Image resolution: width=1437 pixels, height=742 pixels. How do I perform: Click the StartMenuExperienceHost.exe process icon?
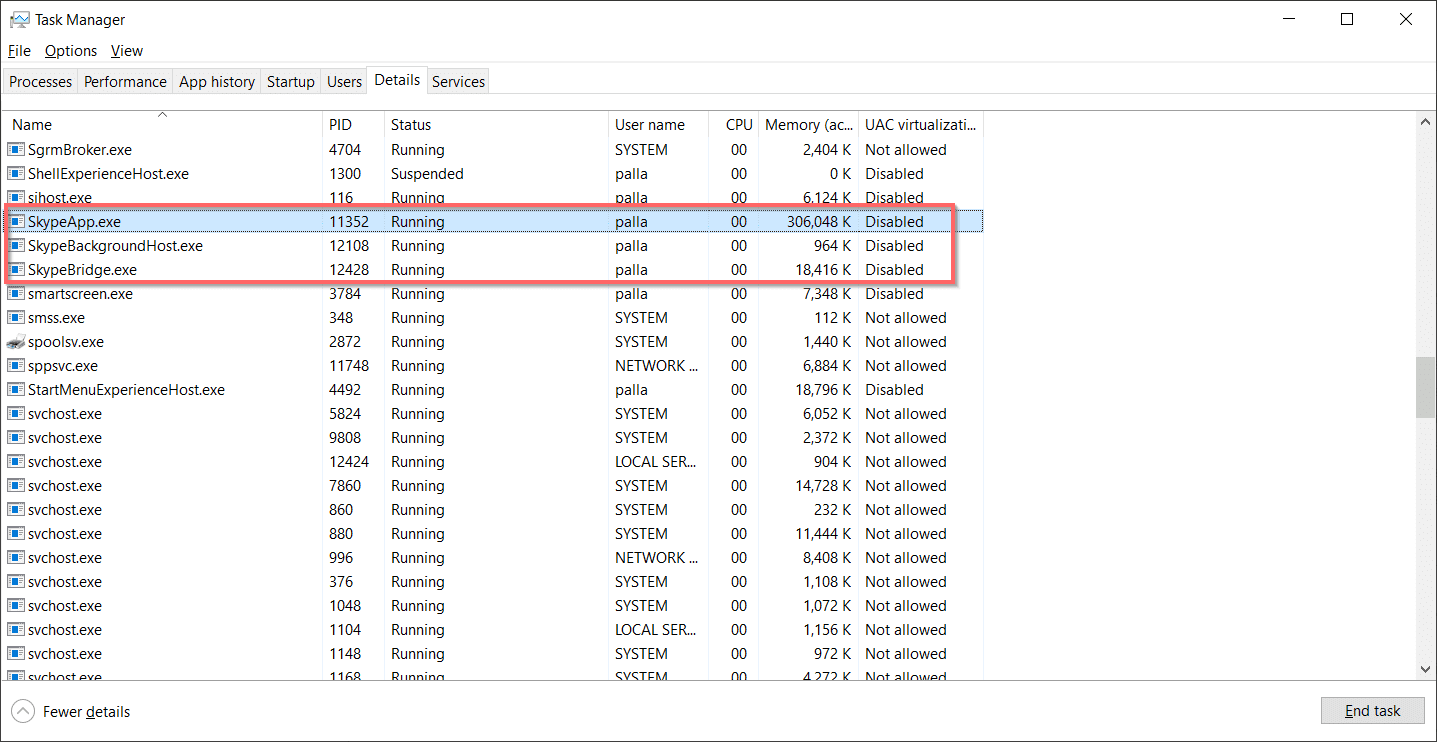(x=16, y=390)
